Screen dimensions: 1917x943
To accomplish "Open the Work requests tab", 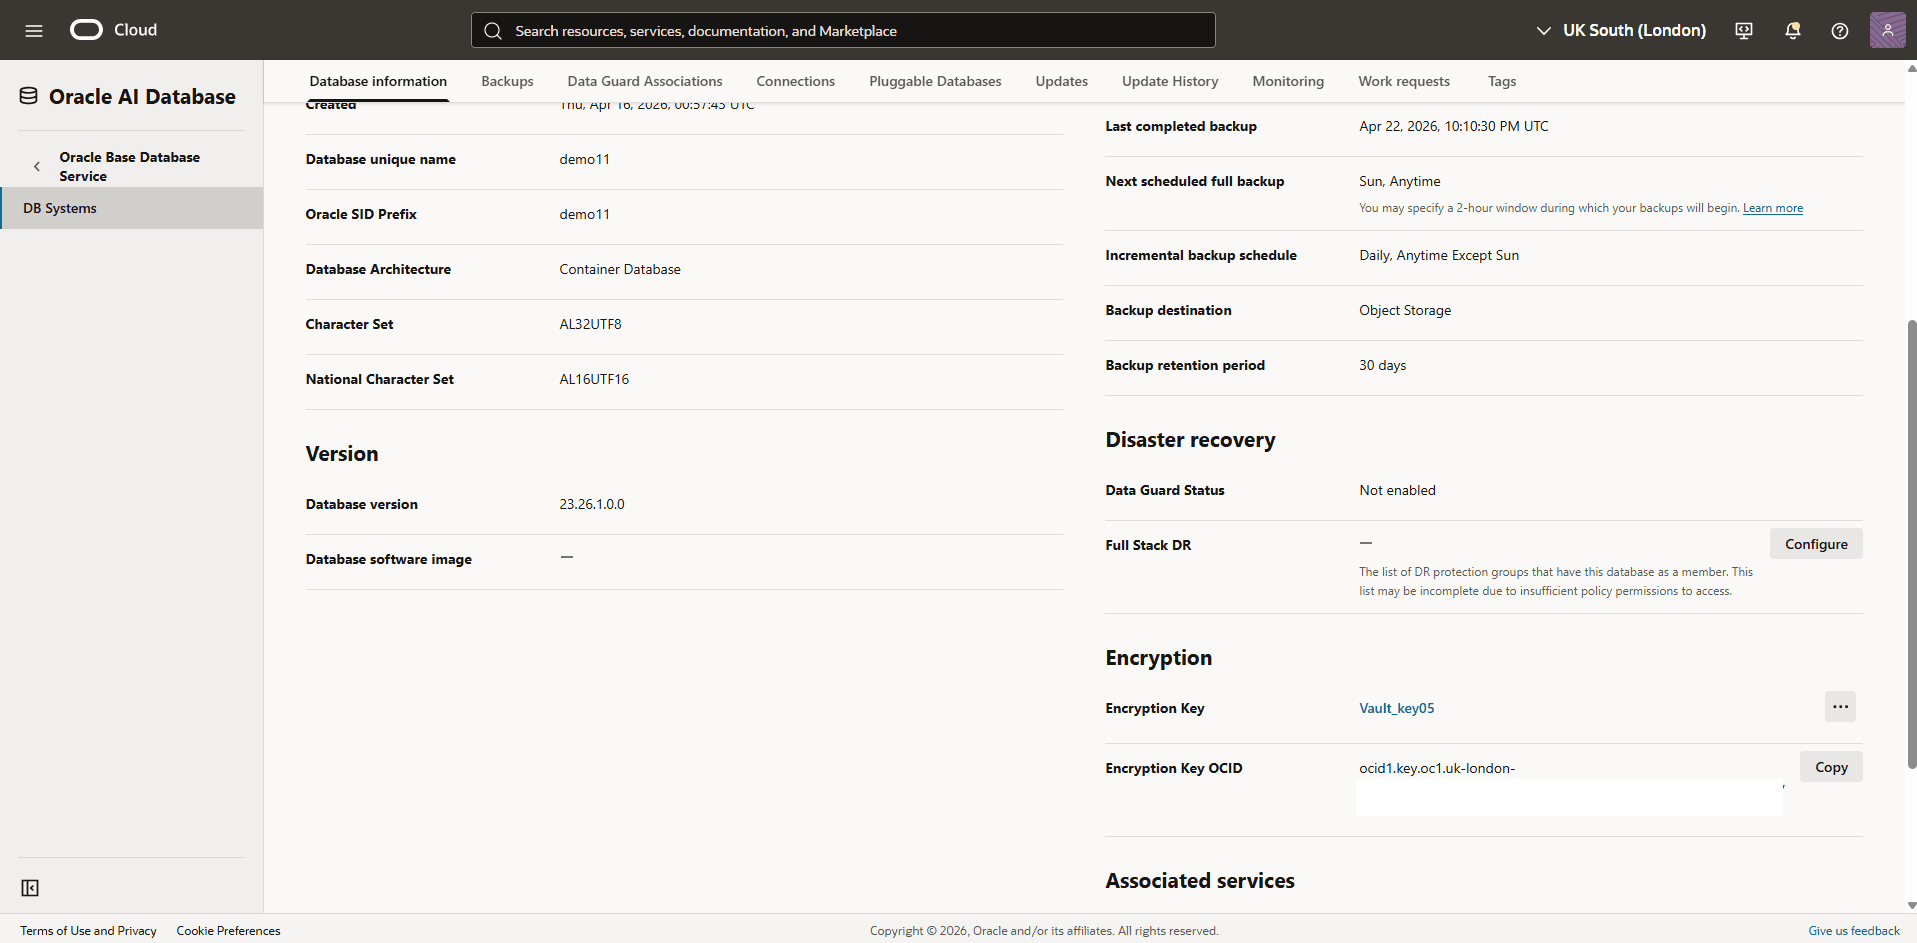I will [x=1404, y=81].
